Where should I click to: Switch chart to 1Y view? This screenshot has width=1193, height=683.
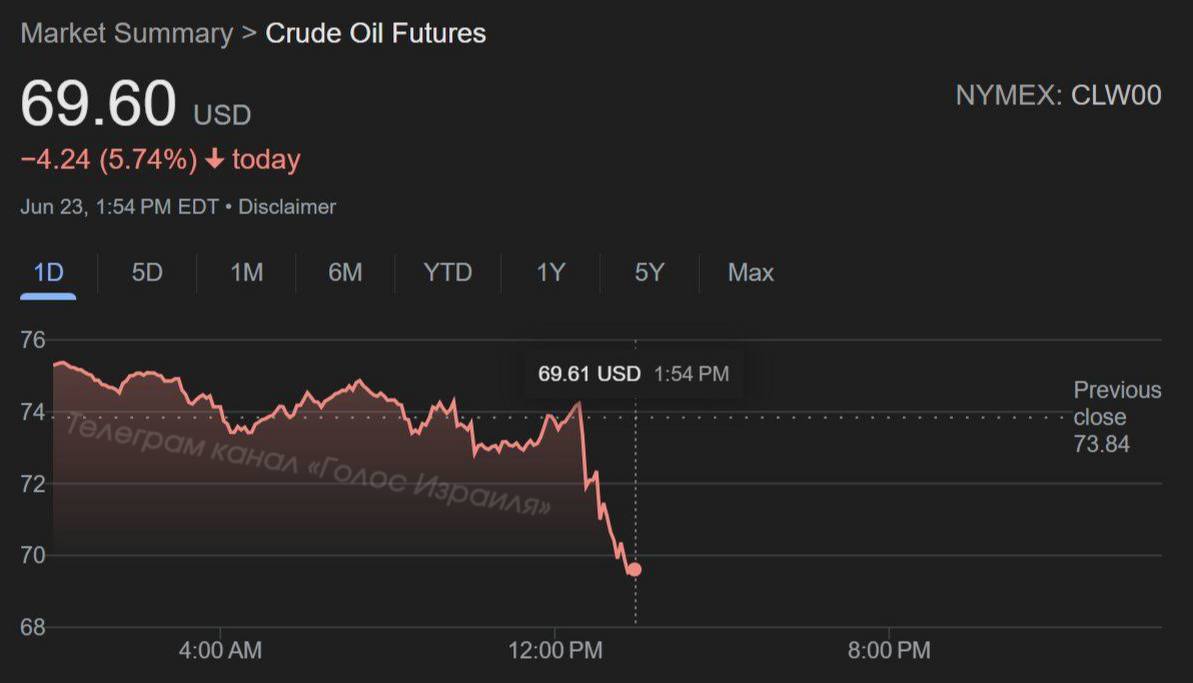point(550,272)
